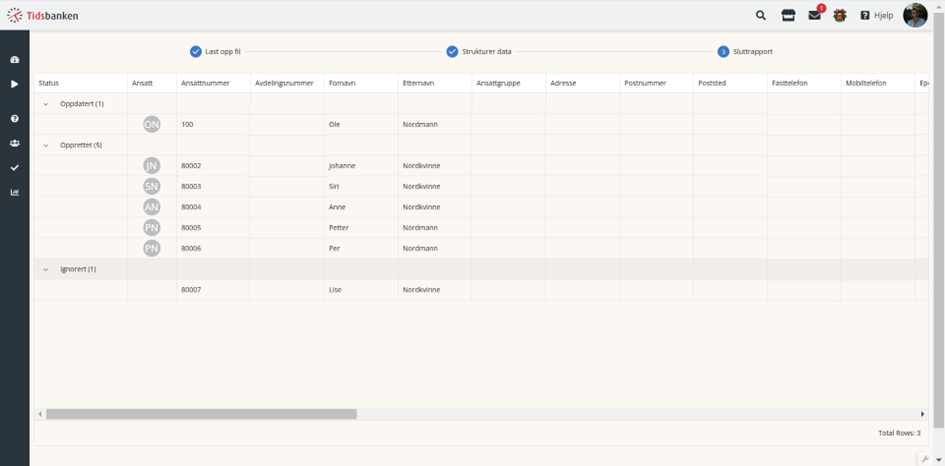Collapse the Ignorert (1) group
The image size is (945, 466).
[46, 269]
